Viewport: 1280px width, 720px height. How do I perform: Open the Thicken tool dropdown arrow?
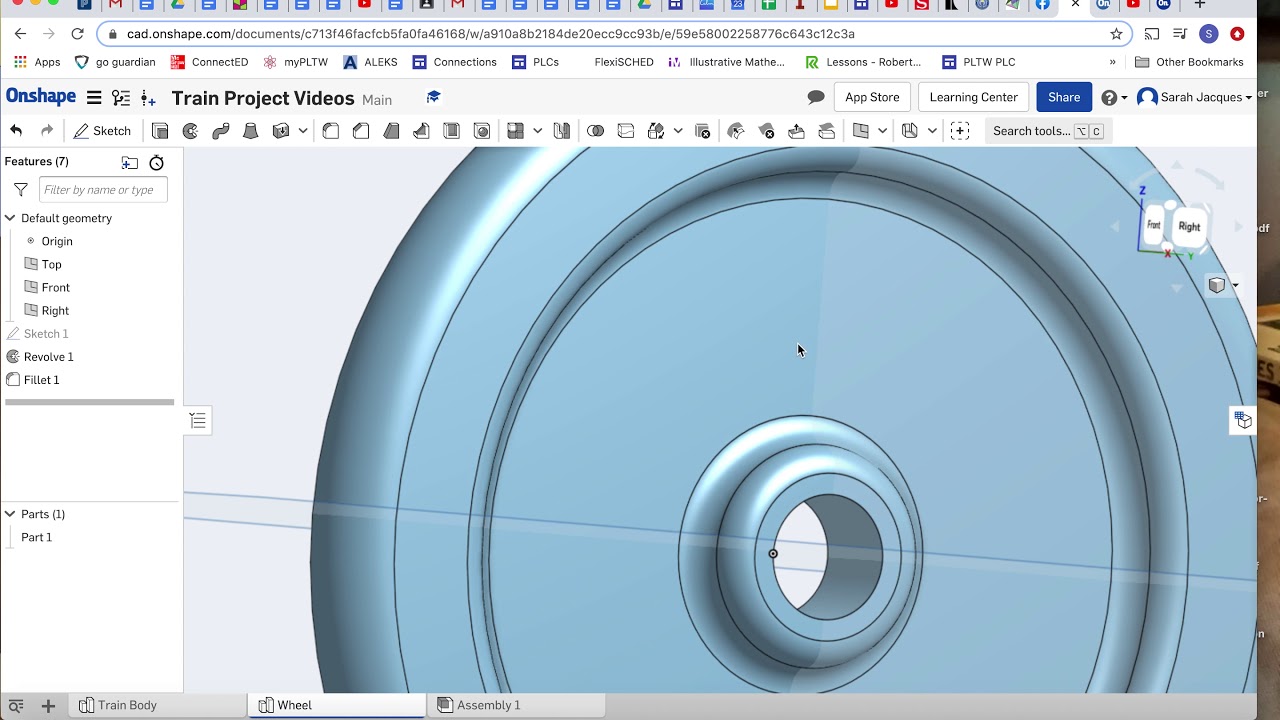coord(302,131)
